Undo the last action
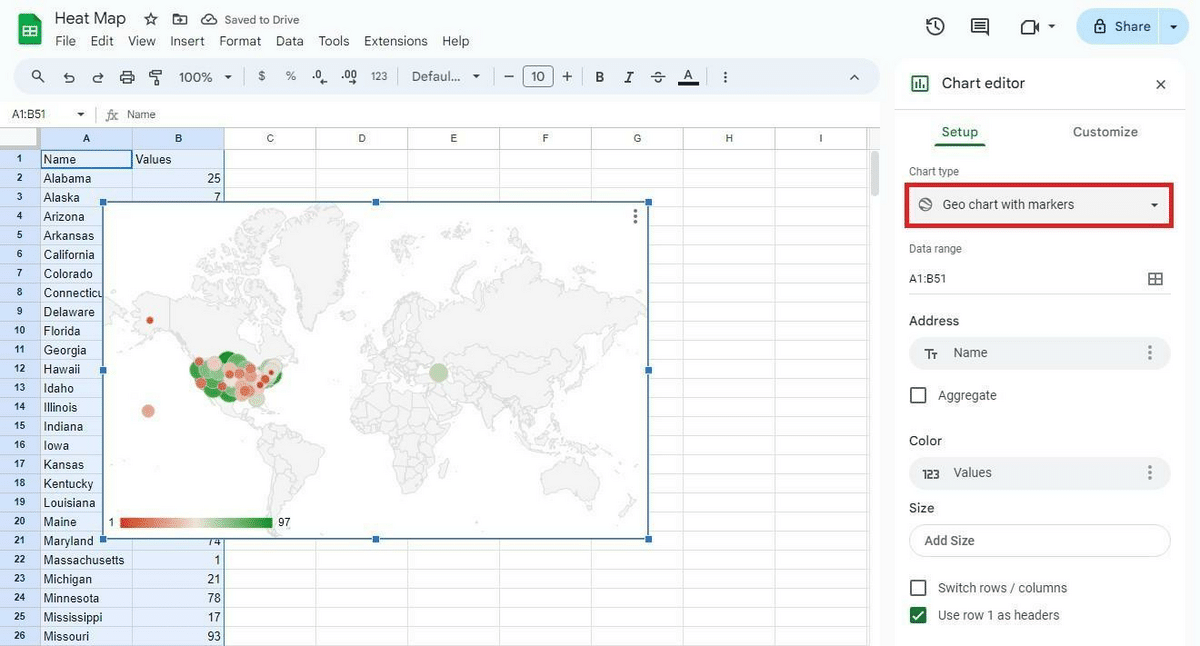1200x646 pixels. tap(69, 77)
